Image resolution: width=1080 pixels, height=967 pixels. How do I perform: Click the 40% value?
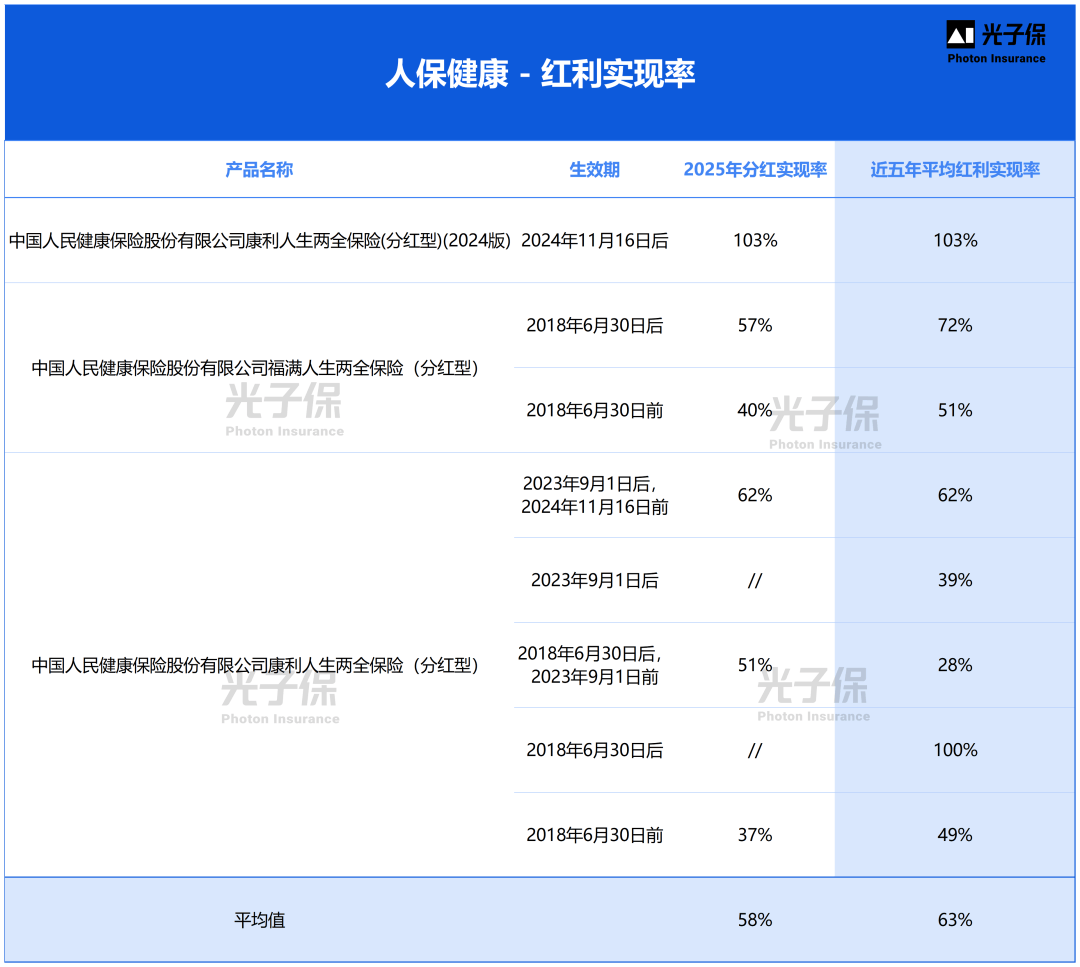[755, 410]
